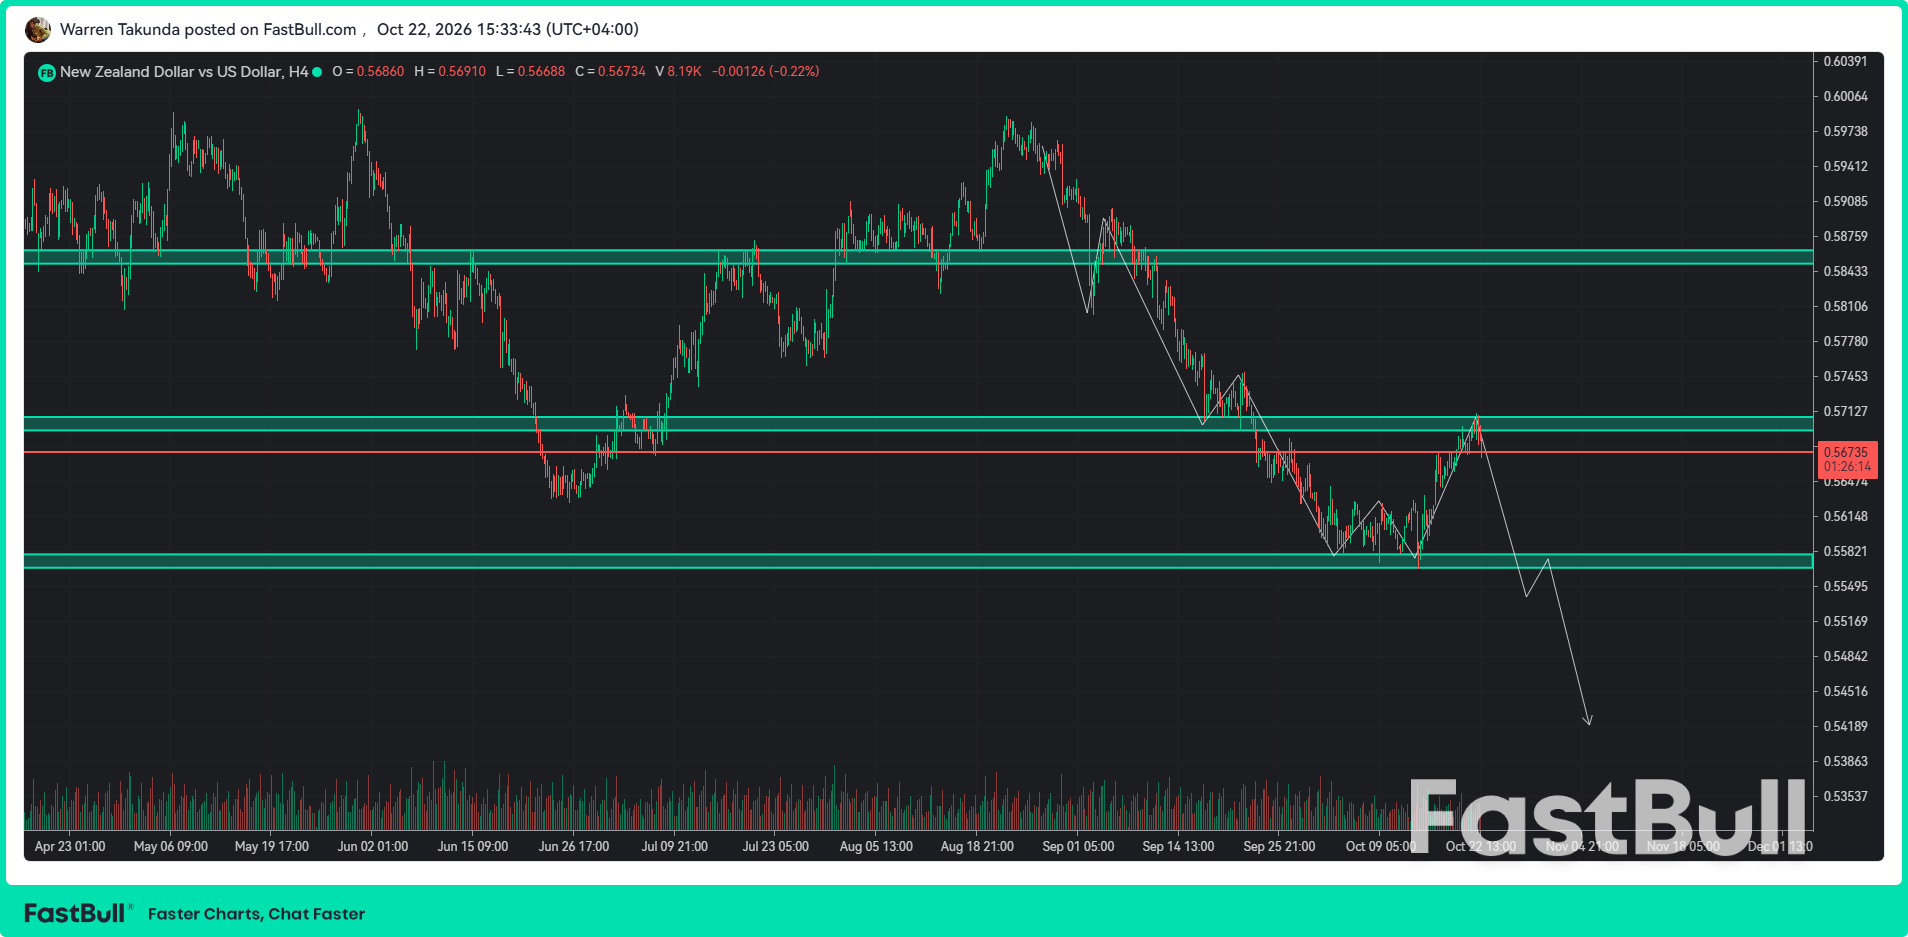The height and width of the screenshot is (937, 1908).
Task: Click the 0.54189 price axis label
Action: pos(1845,726)
